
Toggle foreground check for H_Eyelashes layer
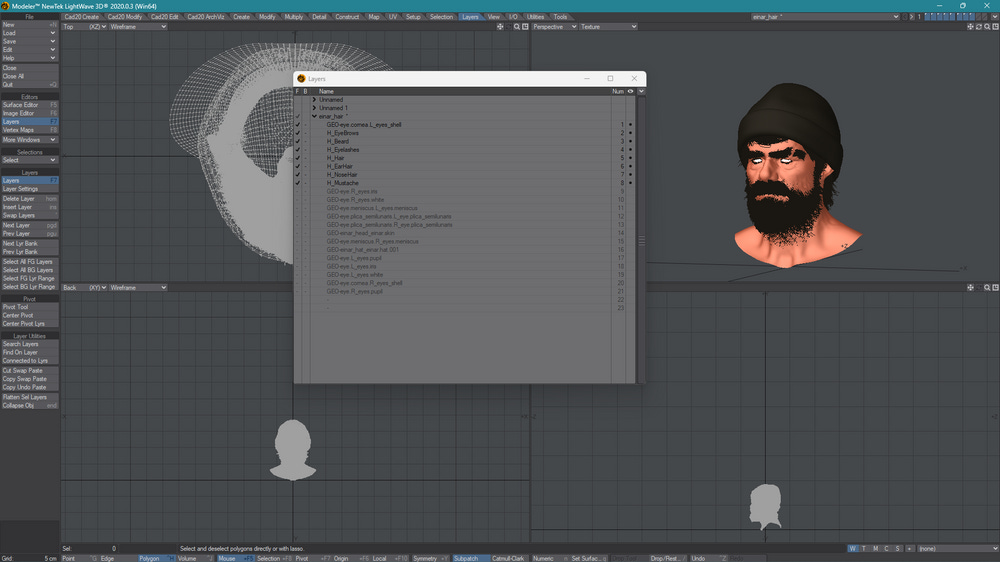(297, 150)
